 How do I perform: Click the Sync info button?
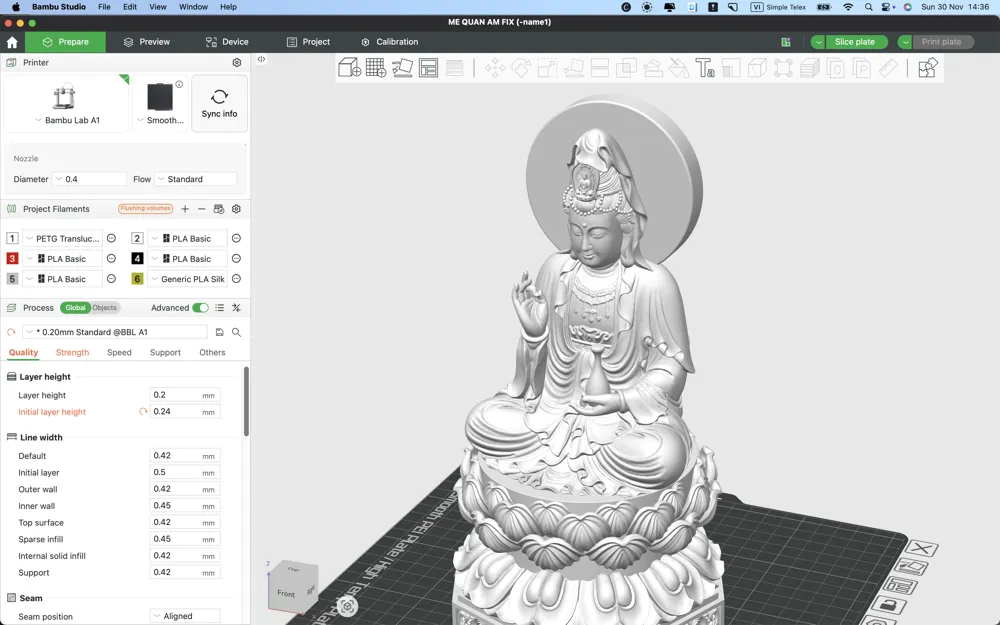219,103
